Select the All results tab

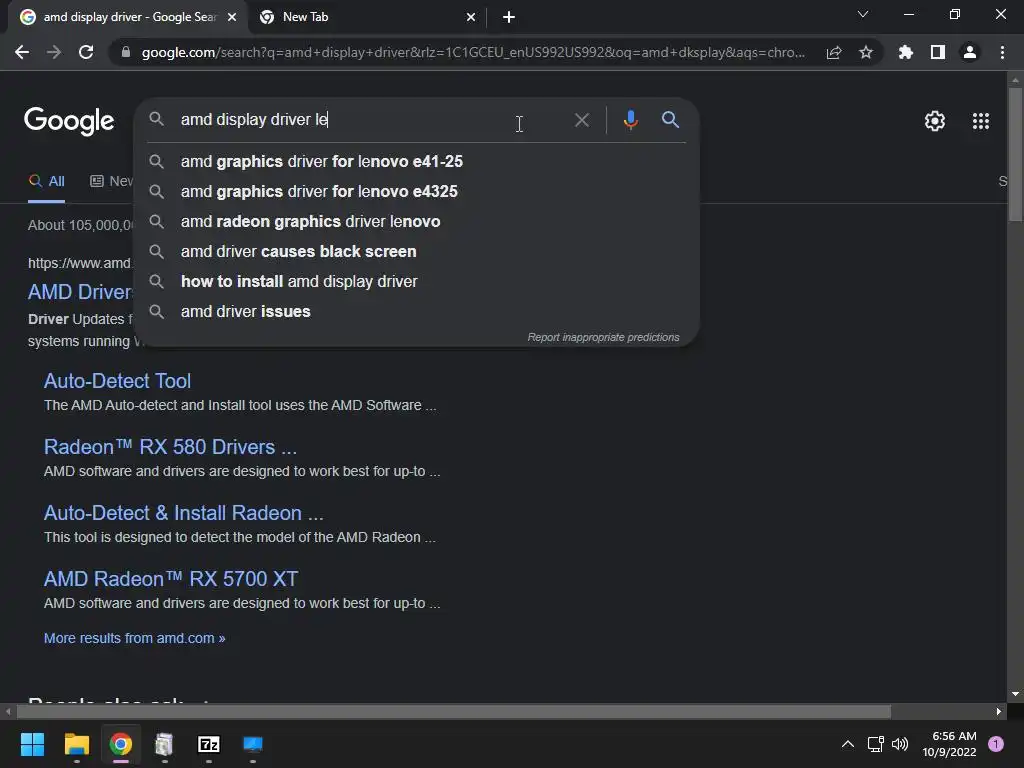(46, 181)
